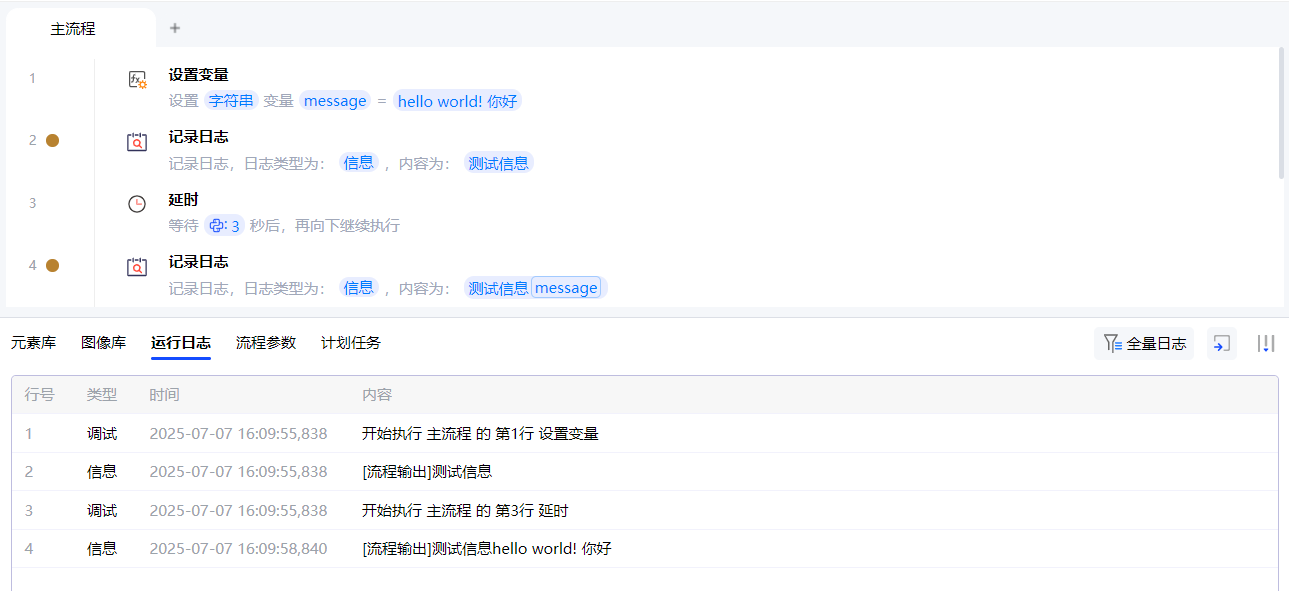Open the 字符串 variable type selector
The height and width of the screenshot is (591, 1289).
(x=231, y=101)
